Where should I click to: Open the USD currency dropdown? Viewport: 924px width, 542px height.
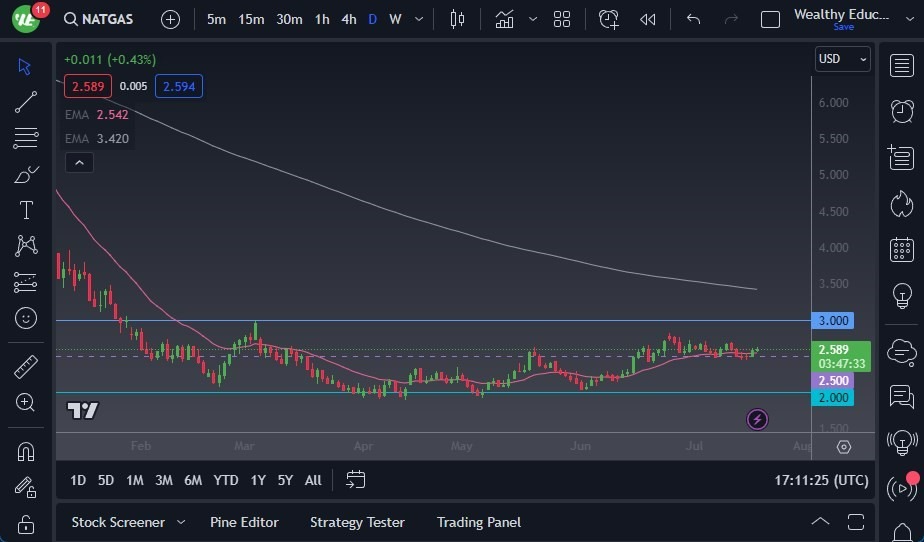(842, 59)
